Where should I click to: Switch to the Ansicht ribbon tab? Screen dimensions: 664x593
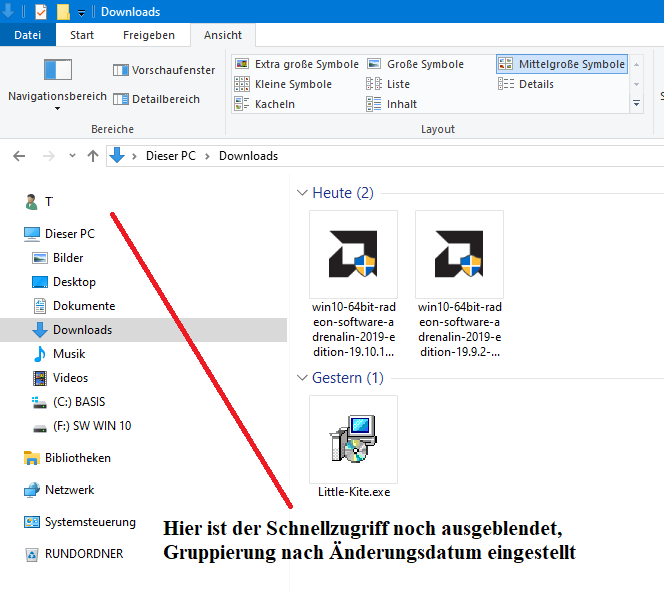(x=223, y=35)
